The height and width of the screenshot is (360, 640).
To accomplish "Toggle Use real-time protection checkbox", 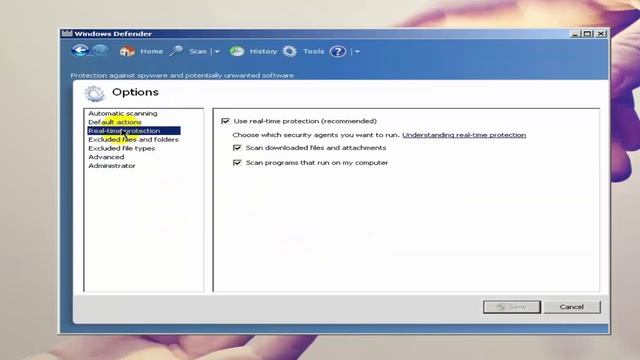I will (x=225, y=121).
